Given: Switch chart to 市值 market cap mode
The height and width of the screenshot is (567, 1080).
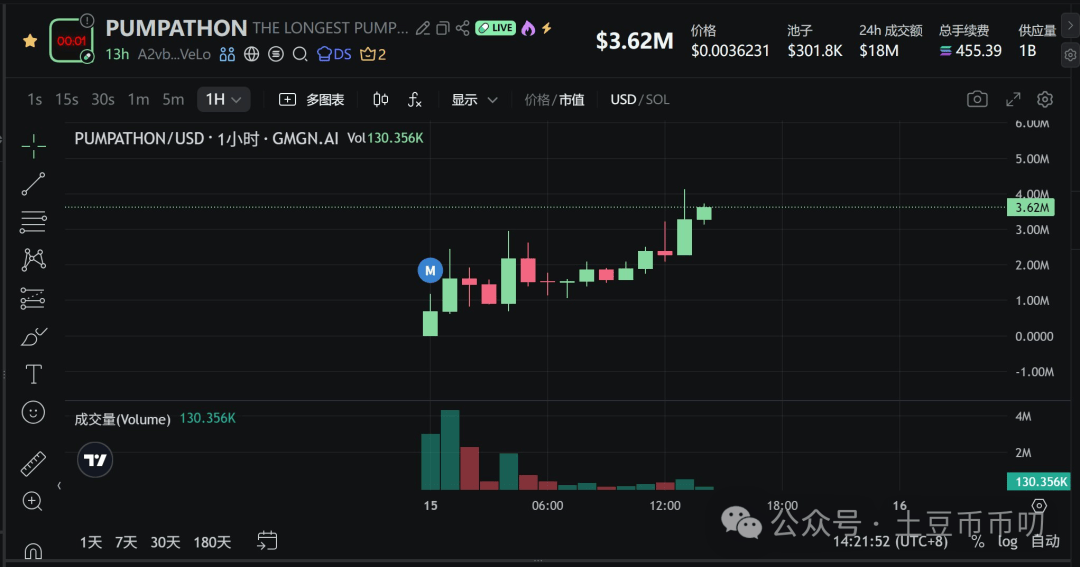Looking at the screenshot, I should 572,100.
